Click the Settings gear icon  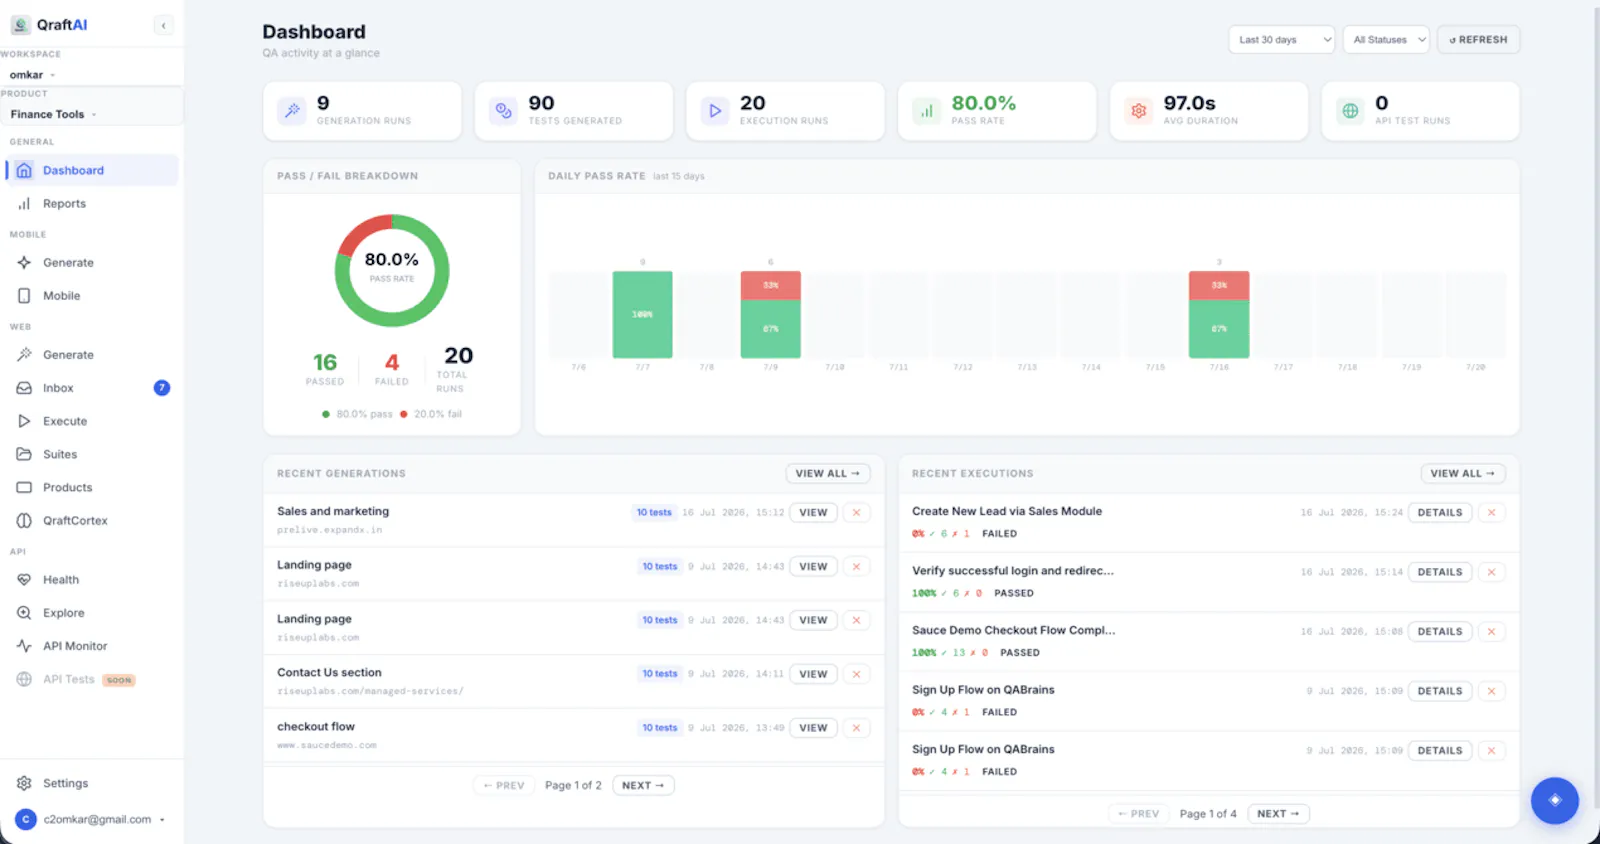pos(24,783)
